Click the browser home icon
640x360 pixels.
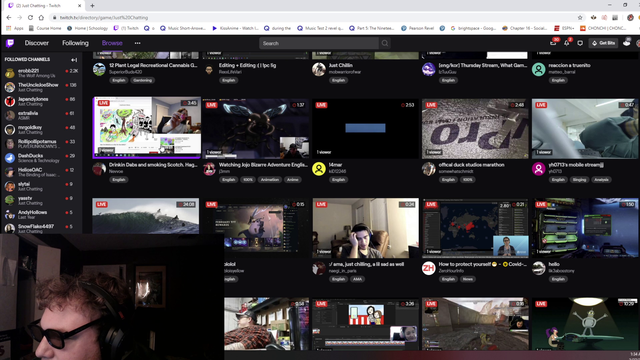click(41, 18)
